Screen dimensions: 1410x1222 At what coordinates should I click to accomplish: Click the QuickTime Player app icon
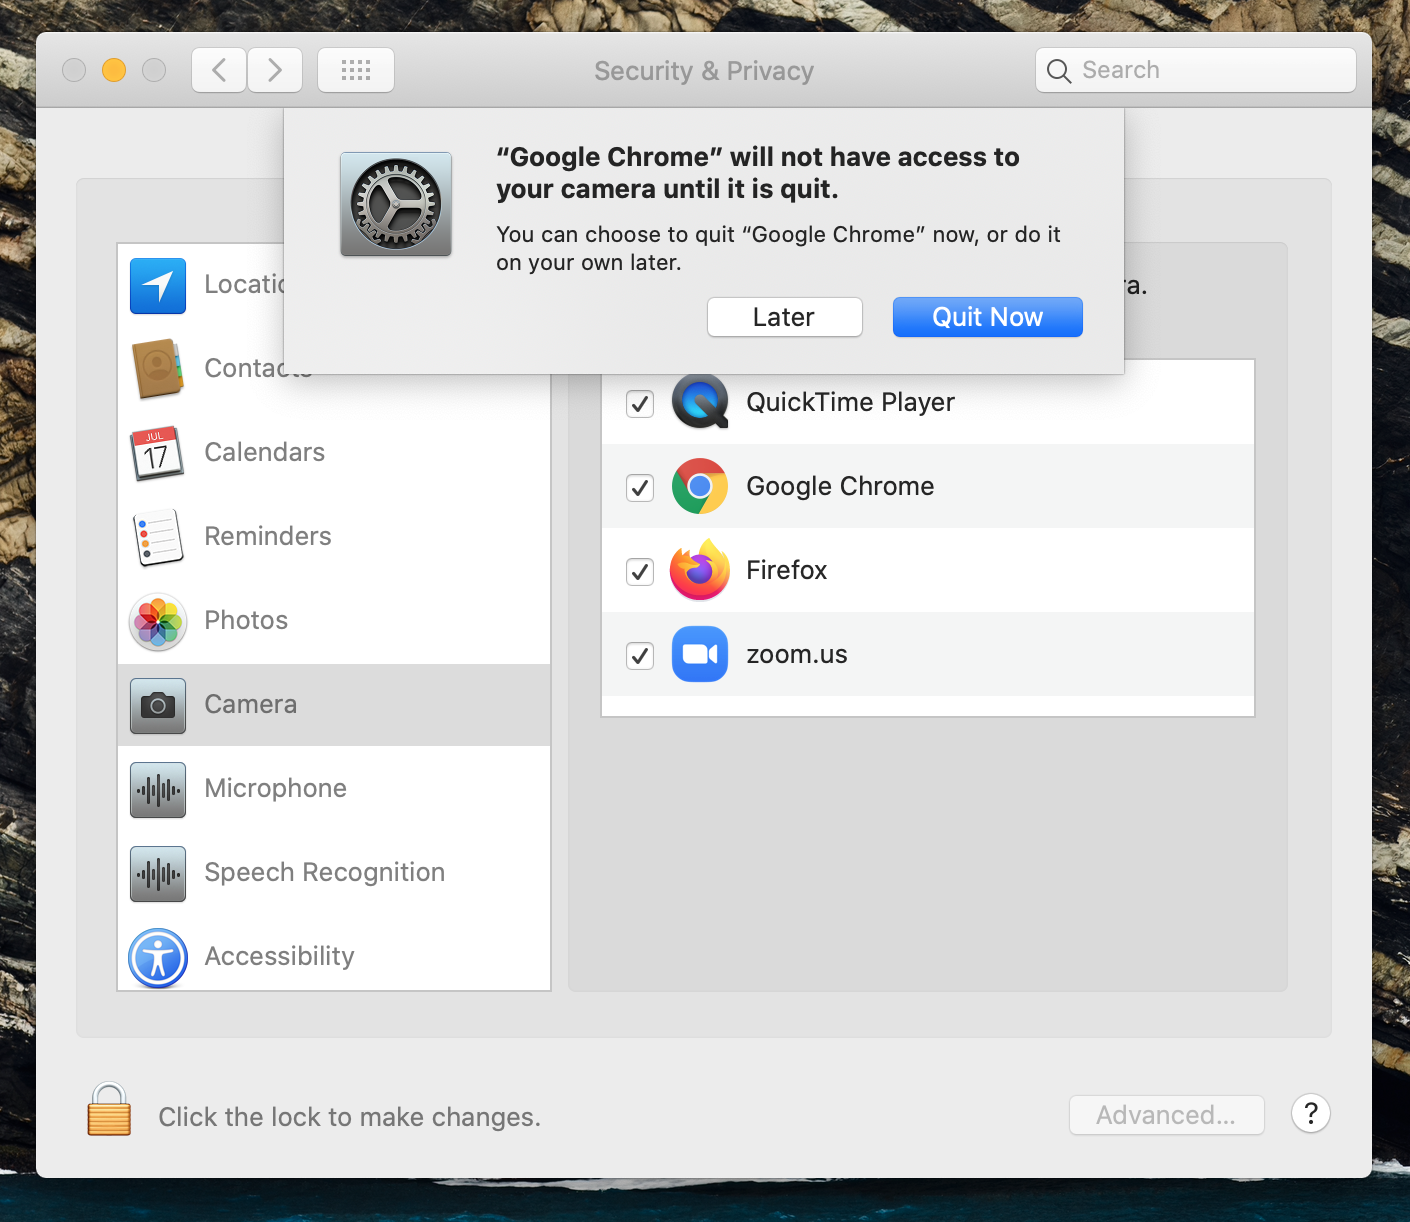point(700,402)
